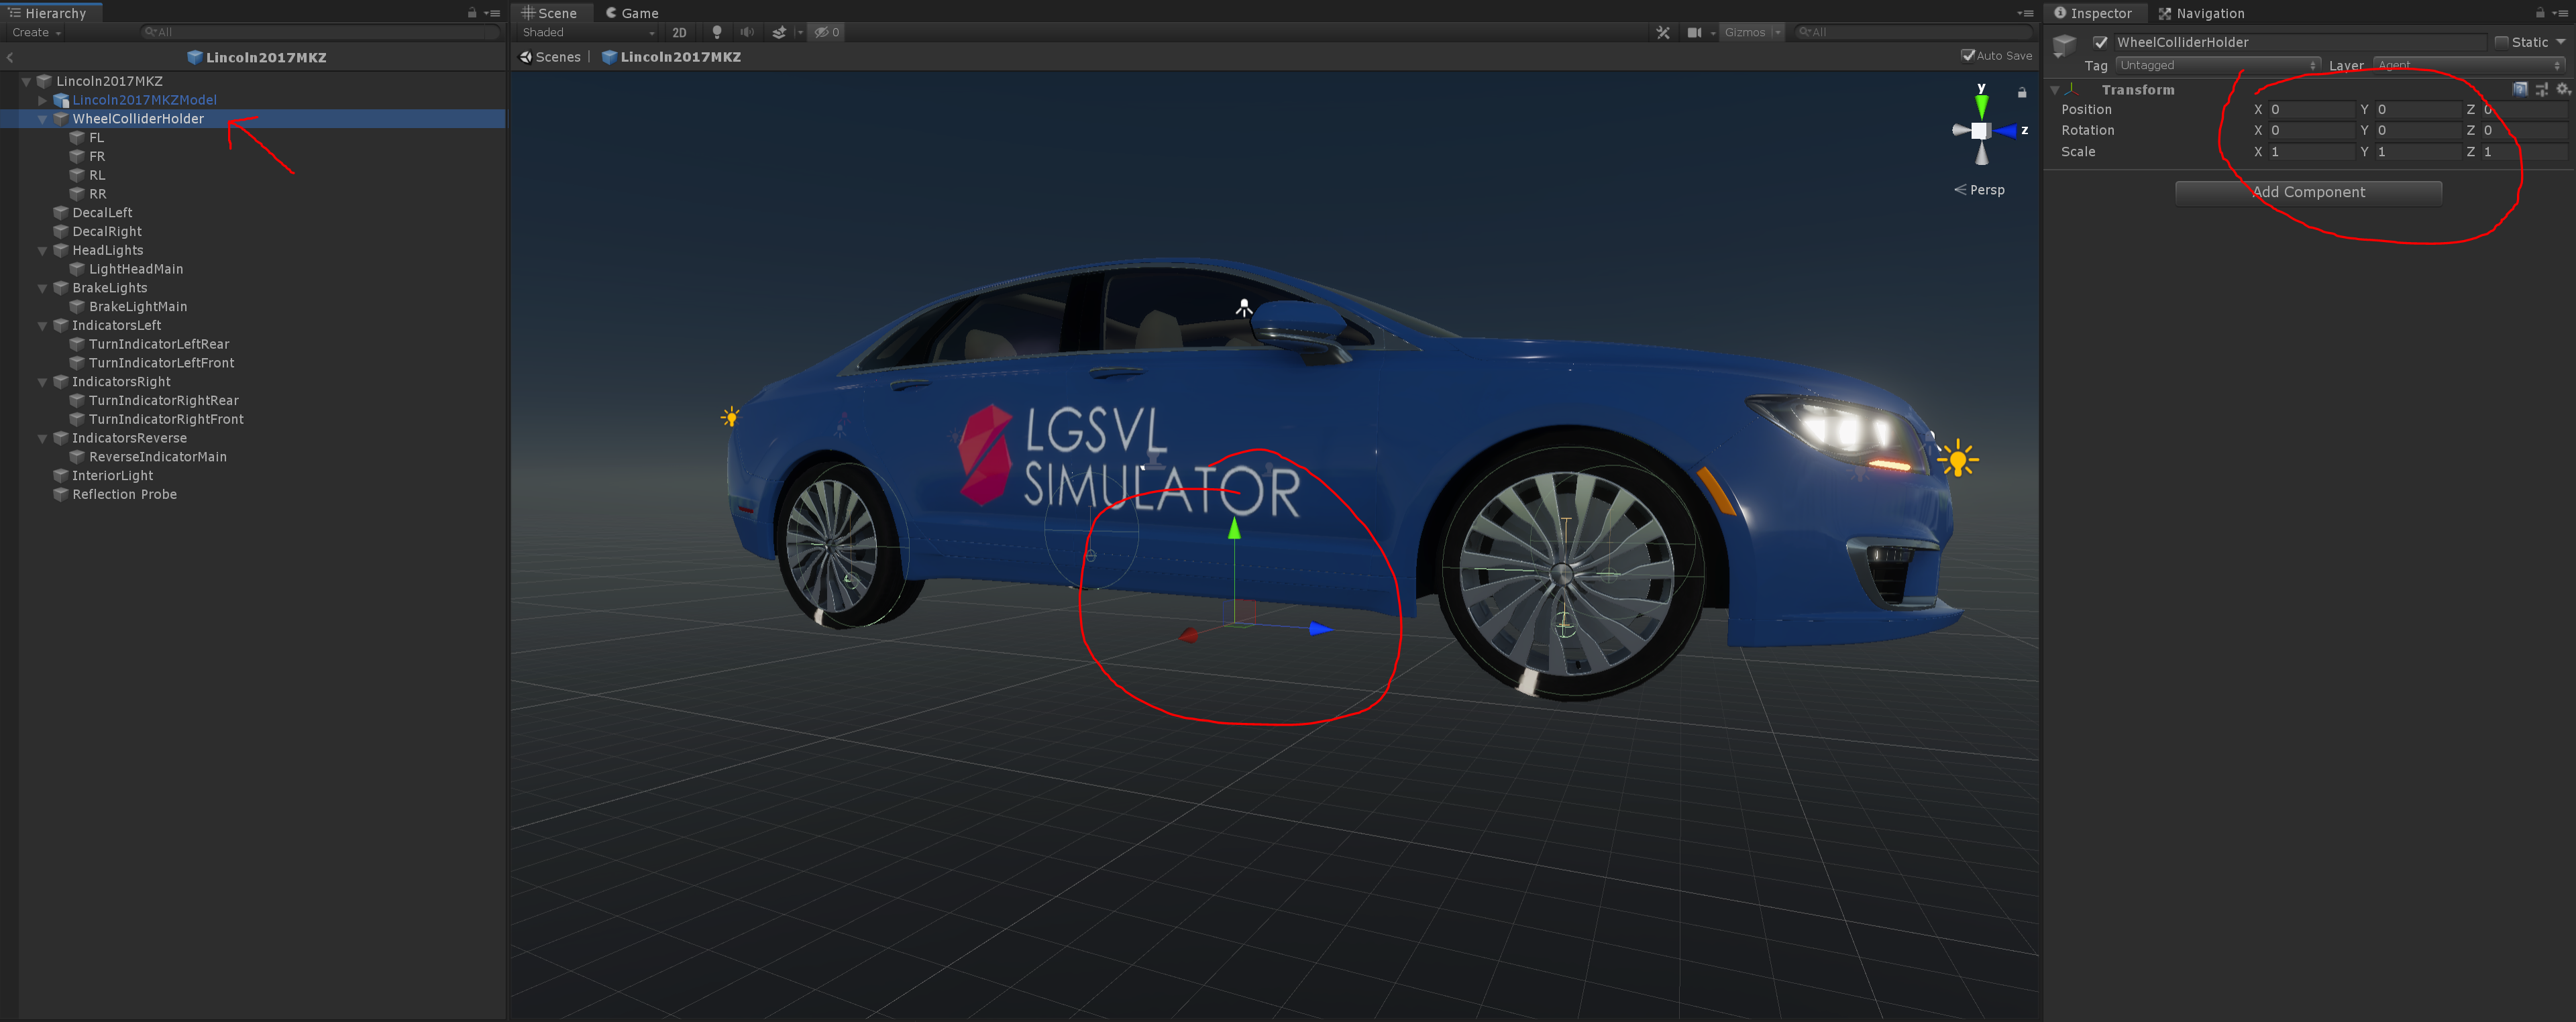The height and width of the screenshot is (1022, 2576).
Task: Click front headlight sun gizmo in scene
Action: pyautogui.click(x=1958, y=459)
